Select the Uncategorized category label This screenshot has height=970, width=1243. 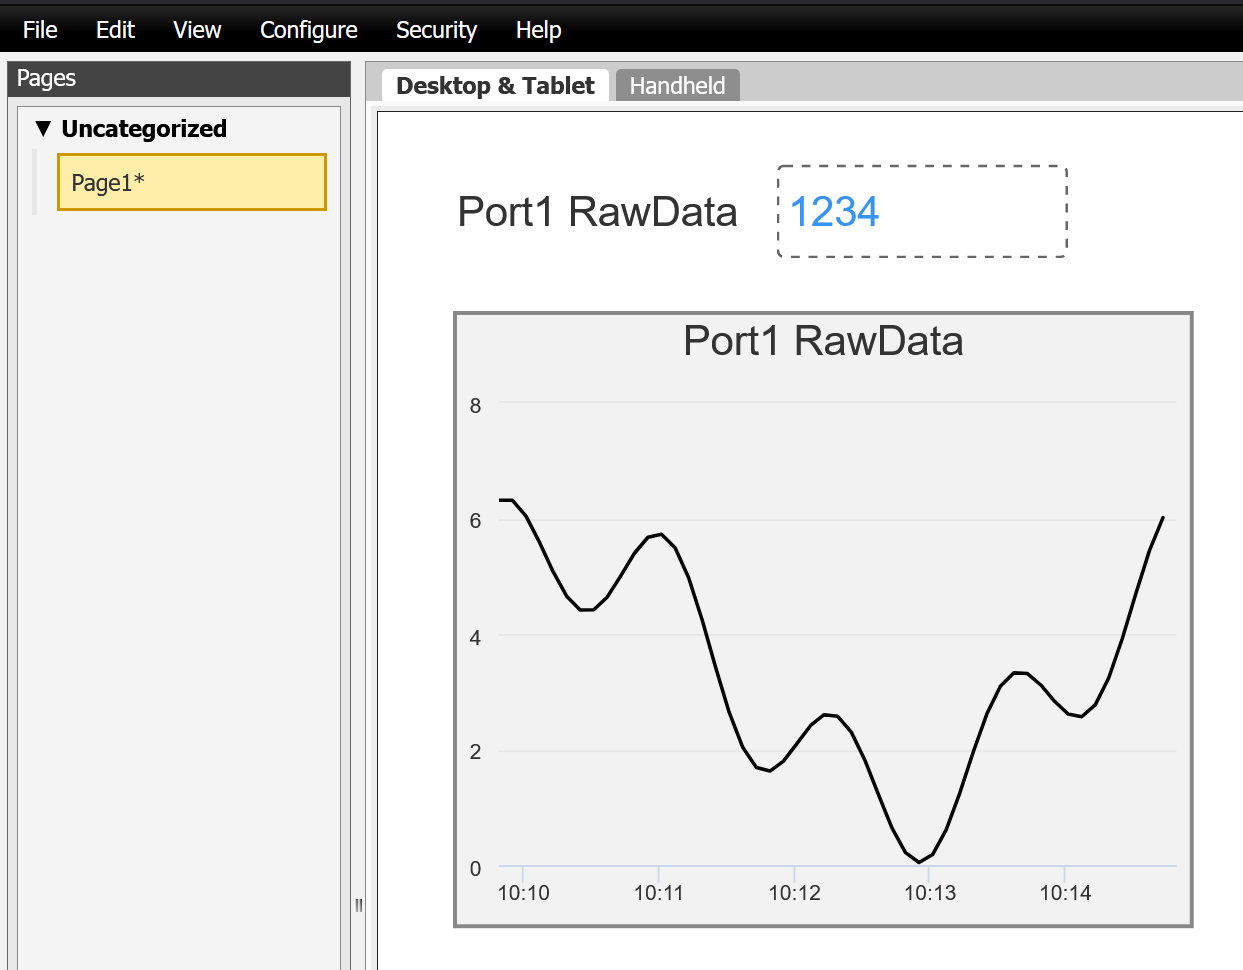pyautogui.click(x=144, y=128)
